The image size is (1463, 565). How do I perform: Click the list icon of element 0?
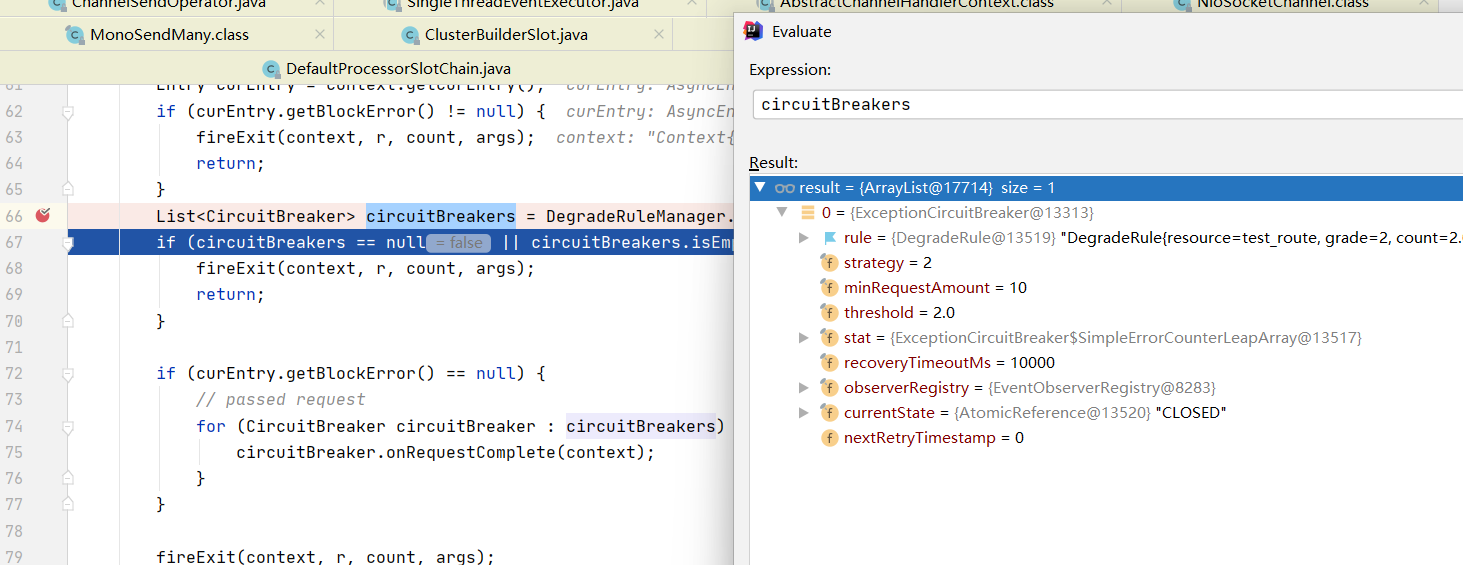pyautogui.click(x=808, y=213)
